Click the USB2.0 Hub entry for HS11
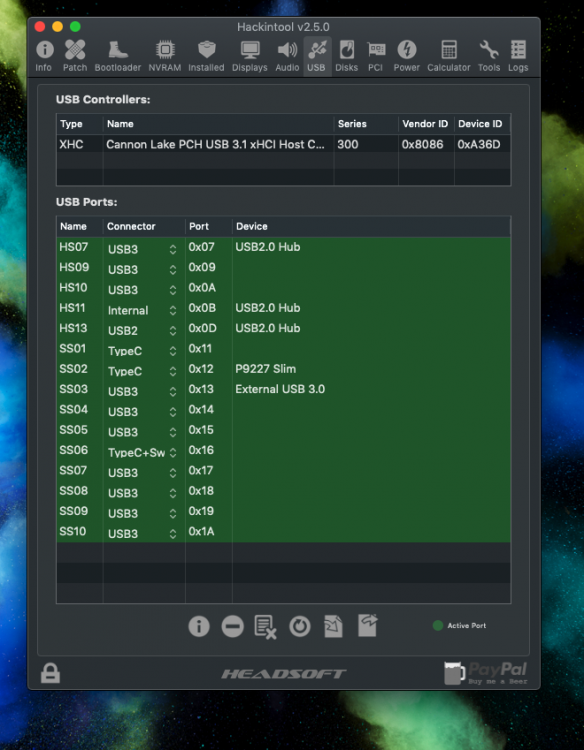 (268, 308)
